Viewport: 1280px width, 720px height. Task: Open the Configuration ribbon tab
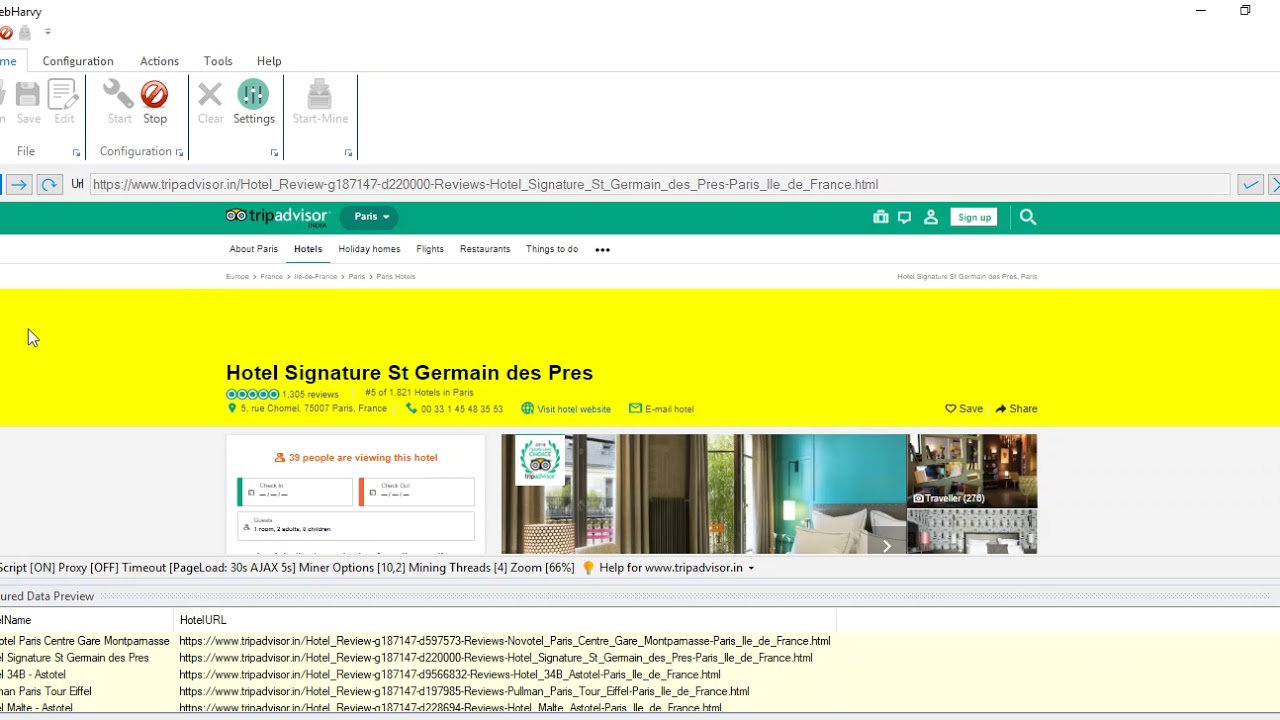tap(78, 61)
